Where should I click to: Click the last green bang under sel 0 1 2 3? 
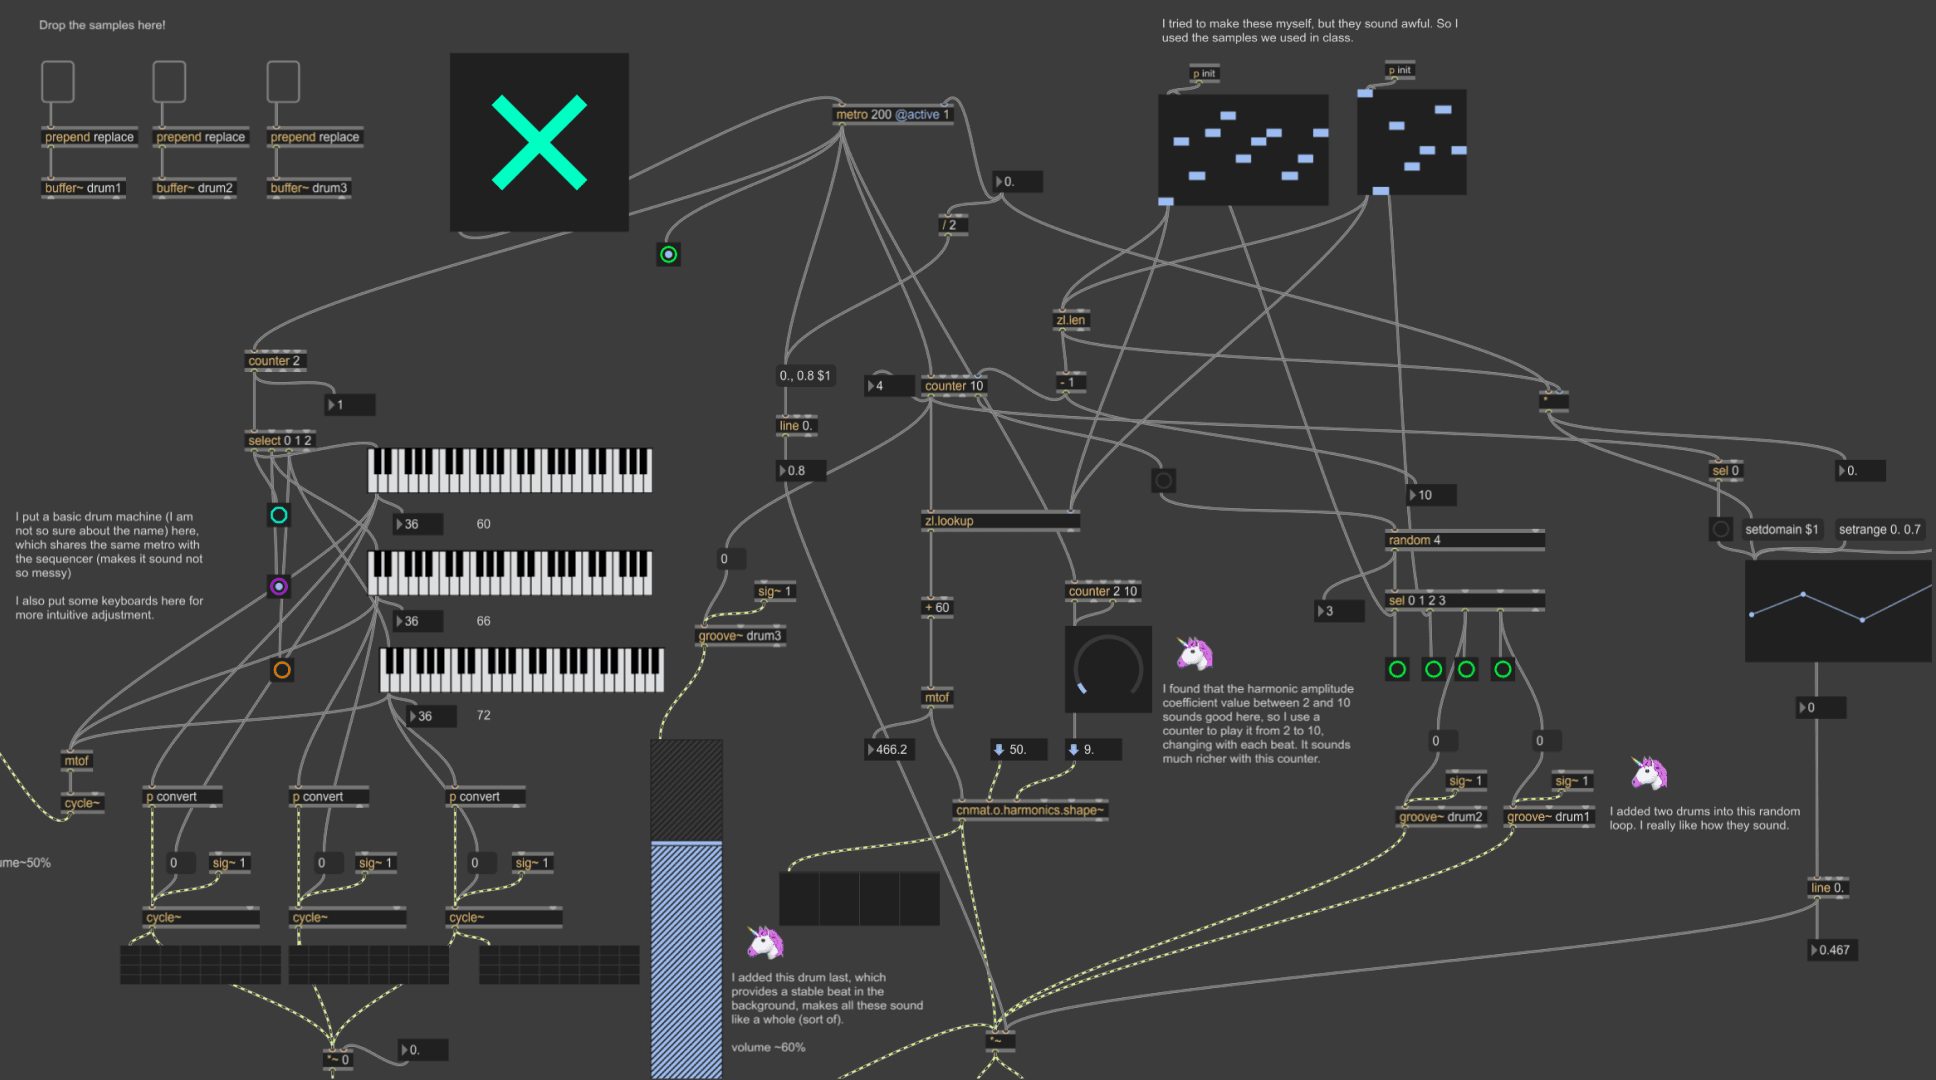pyautogui.click(x=1502, y=670)
